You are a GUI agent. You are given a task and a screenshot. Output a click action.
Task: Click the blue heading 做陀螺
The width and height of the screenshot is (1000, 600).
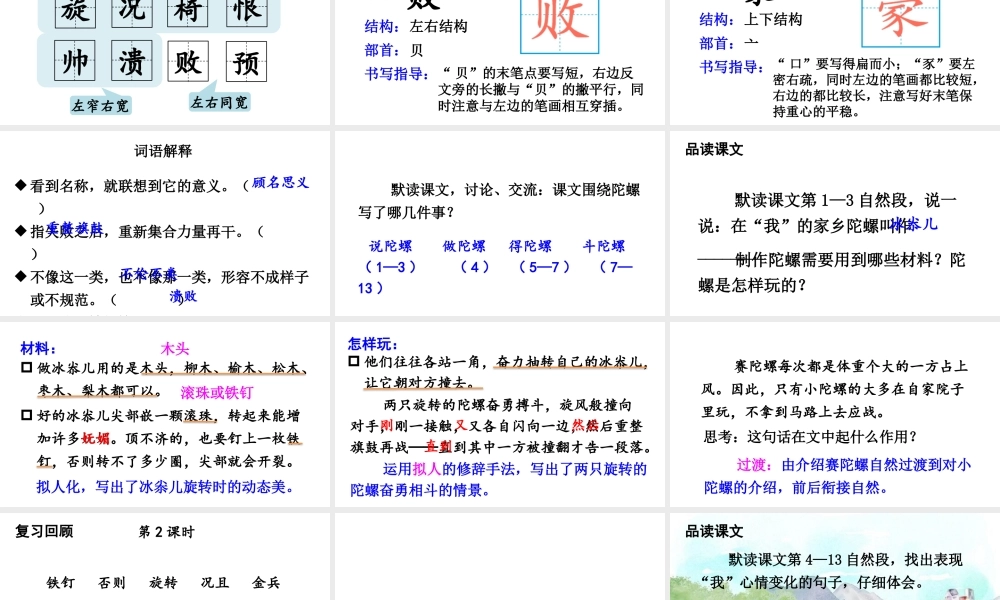click(464, 246)
